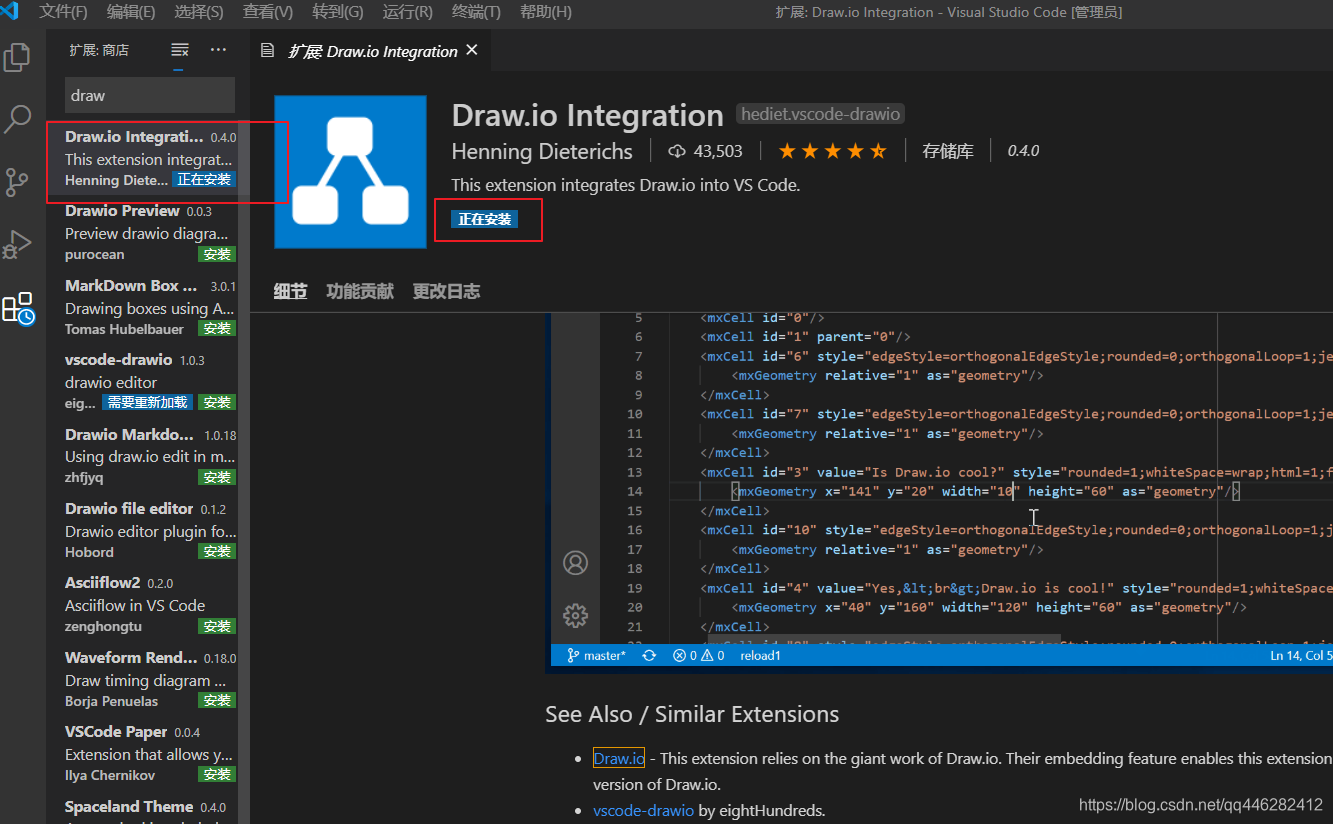Click 需要重新加载 for vscode-drawio
This screenshot has height=824, width=1333.
(147, 402)
